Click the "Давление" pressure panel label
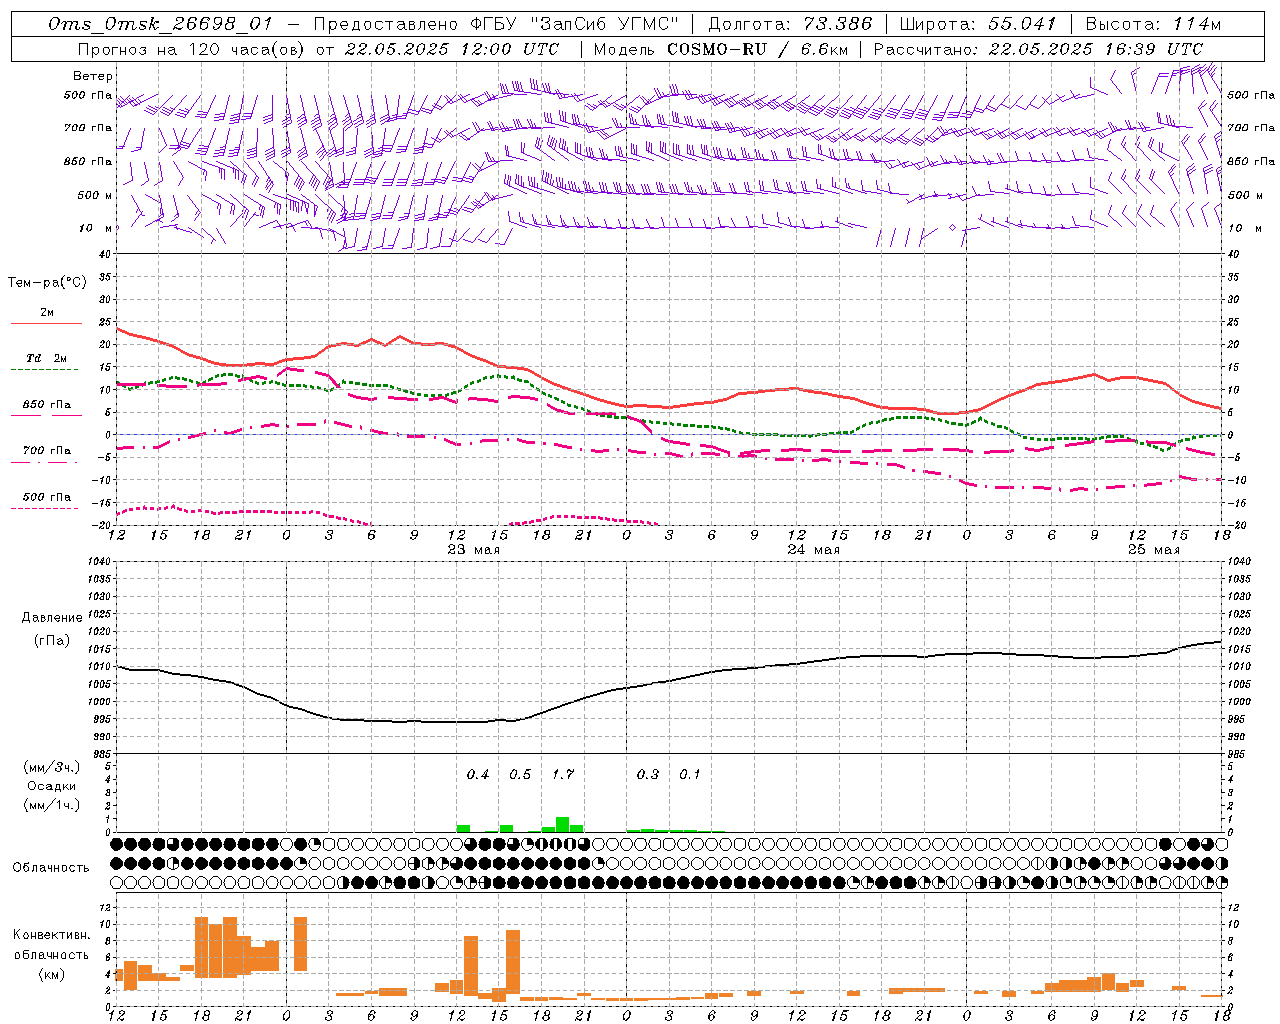Screen dimensions: 1280x1024 [x=52, y=618]
